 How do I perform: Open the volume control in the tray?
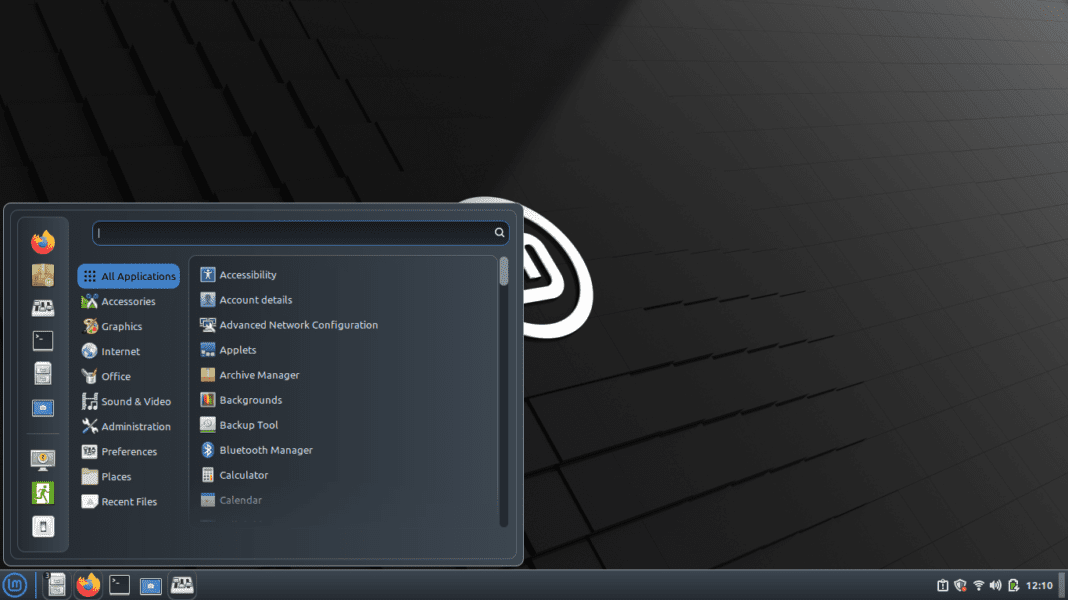click(x=995, y=584)
